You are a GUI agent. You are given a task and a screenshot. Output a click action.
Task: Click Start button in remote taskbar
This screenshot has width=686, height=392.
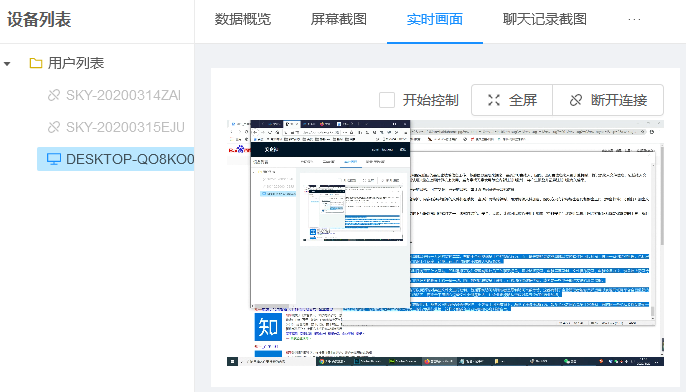(233, 362)
